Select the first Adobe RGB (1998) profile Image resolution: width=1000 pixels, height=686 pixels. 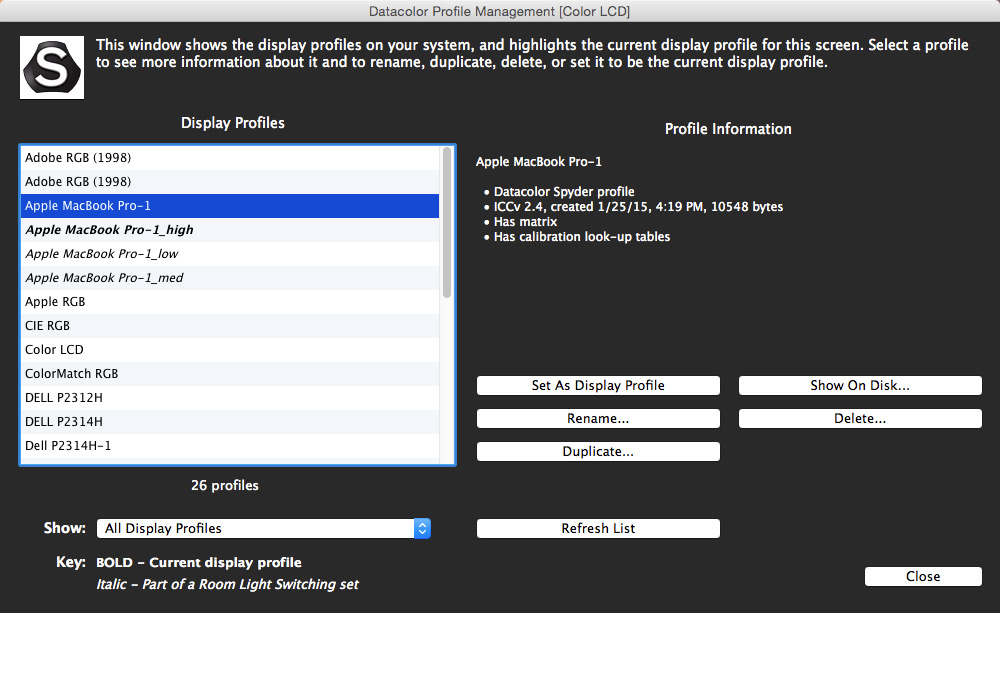pyautogui.click(x=230, y=157)
